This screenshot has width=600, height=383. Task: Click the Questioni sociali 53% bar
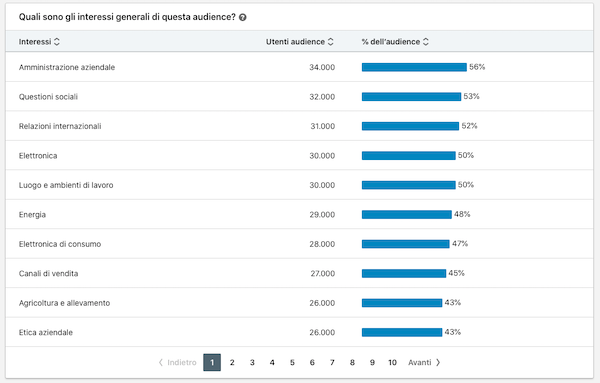tap(411, 97)
